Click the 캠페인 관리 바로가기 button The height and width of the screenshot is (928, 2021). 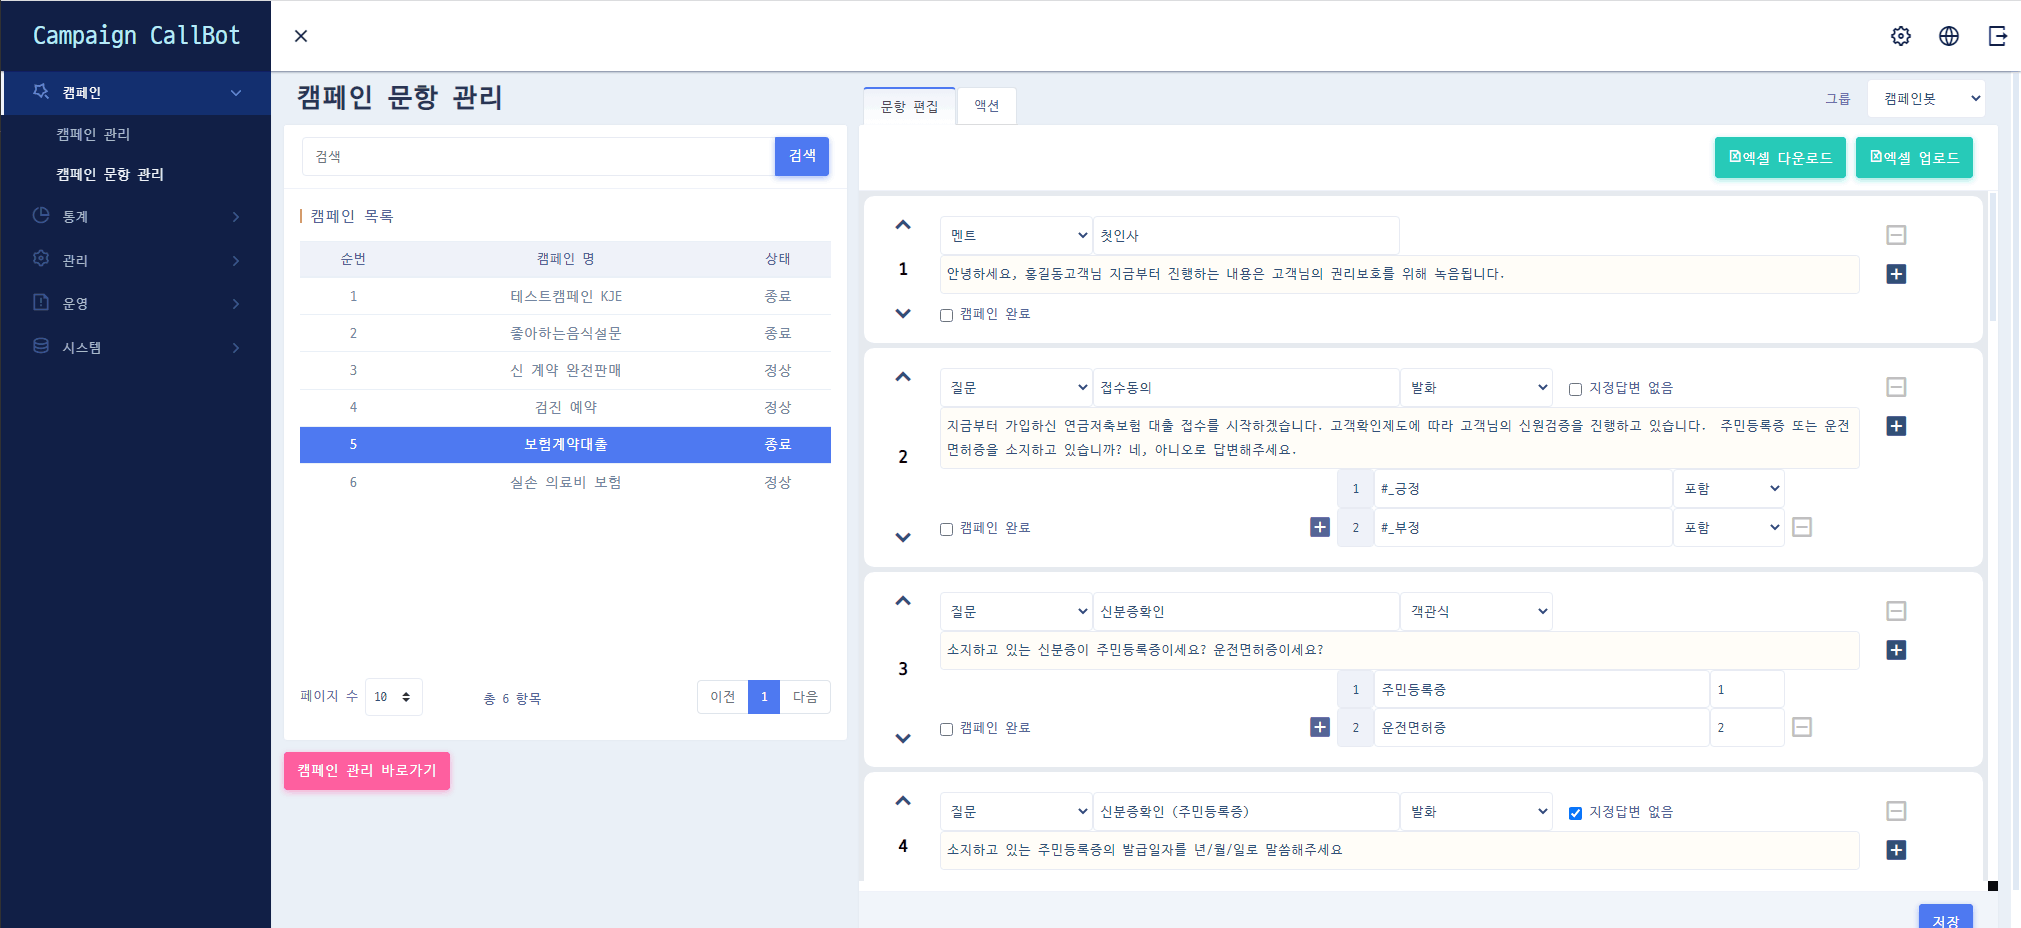click(367, 771)
